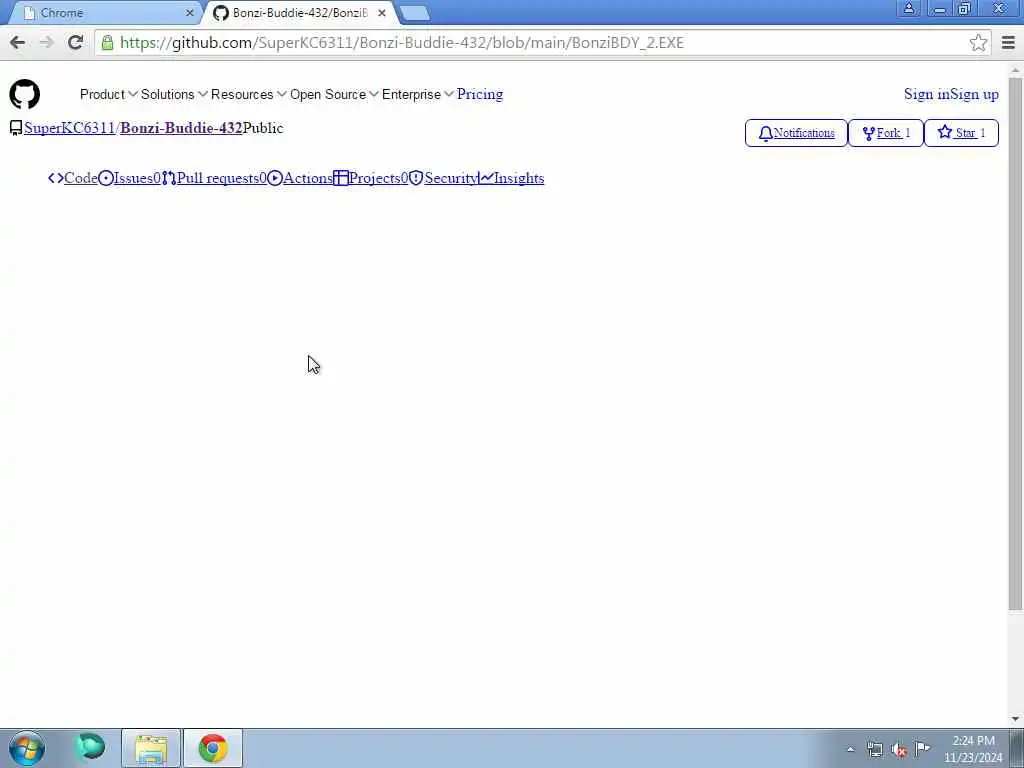The width and height of the screenshot is (1024, 768).
Task: Click the taskbar clock showing 2:24 PM
Action: coord(972,749)
